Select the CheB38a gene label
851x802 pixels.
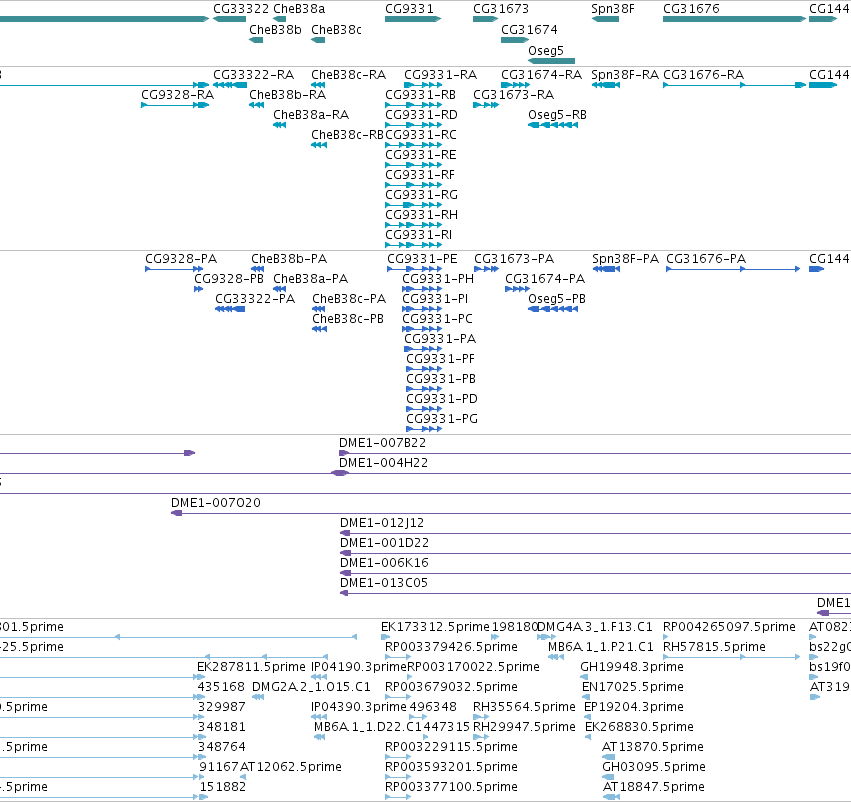pos(299,9)
